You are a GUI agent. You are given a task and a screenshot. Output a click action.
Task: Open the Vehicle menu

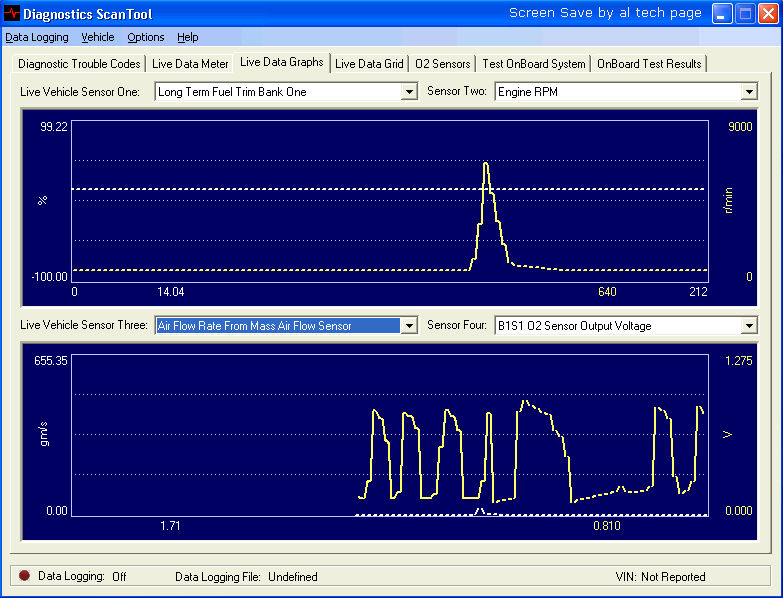click(x=98, y=37)
